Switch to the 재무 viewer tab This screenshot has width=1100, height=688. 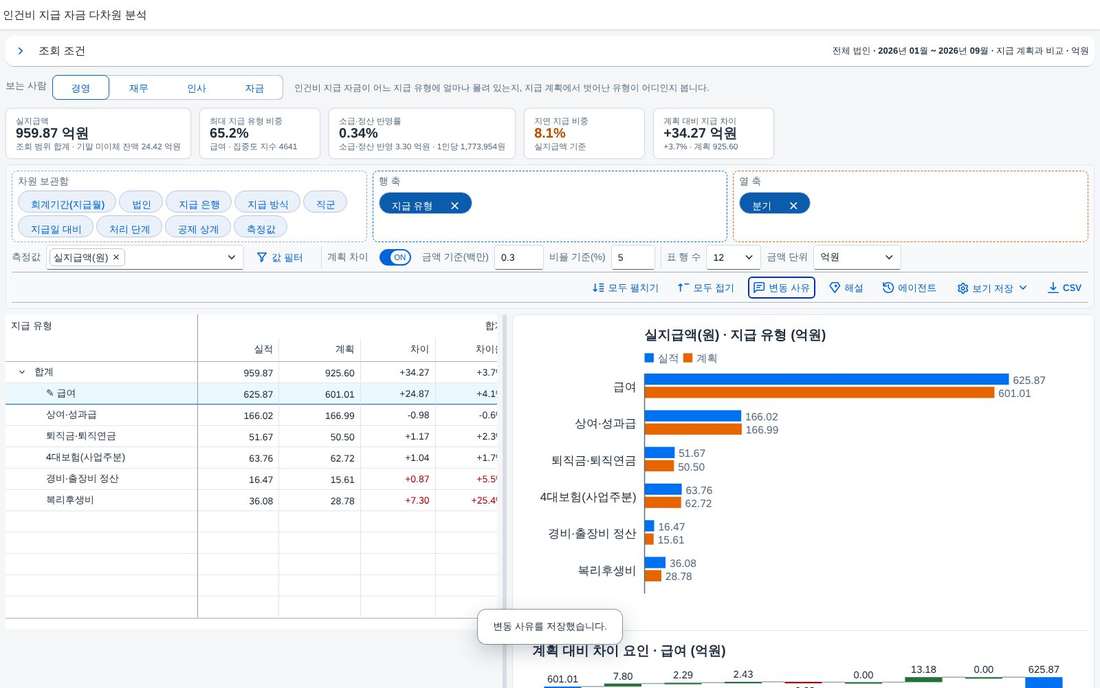138,88
